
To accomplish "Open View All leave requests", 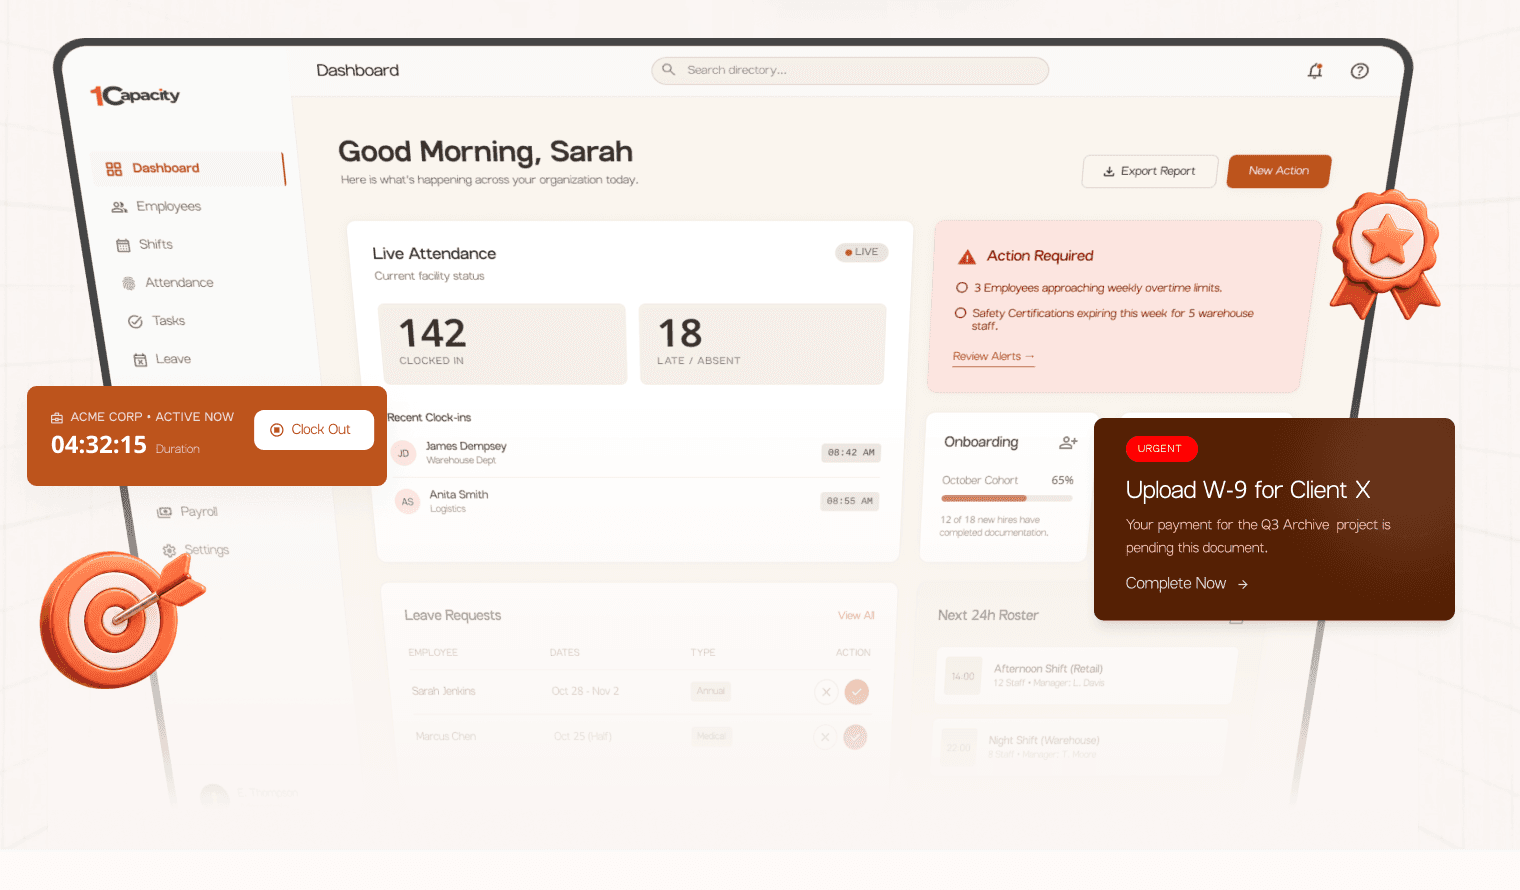I will pyautogui.click(x=856, y=616).
